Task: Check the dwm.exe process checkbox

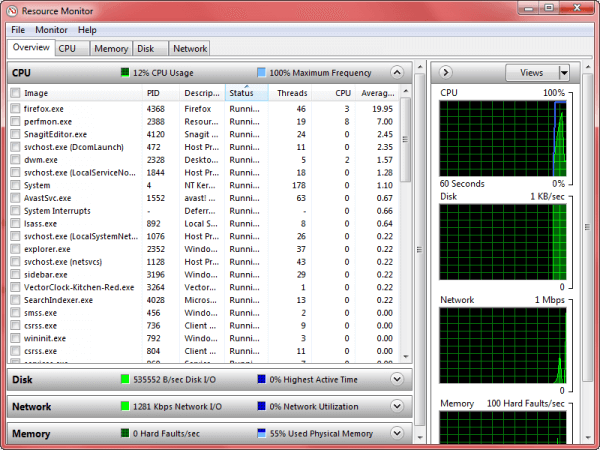Action: click(15, 160)
